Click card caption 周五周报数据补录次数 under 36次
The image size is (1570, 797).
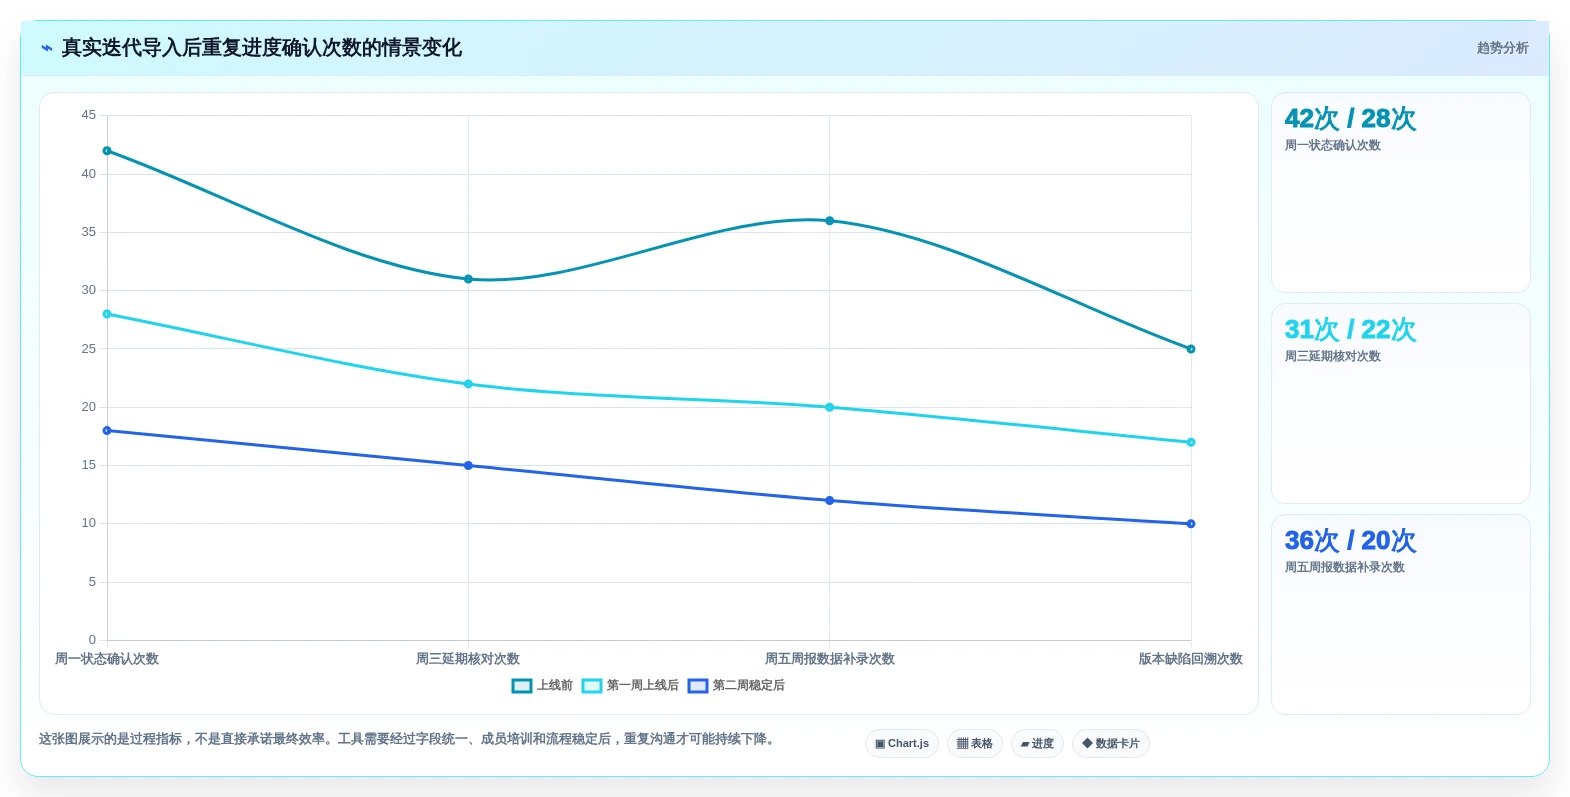(1344, 567)
